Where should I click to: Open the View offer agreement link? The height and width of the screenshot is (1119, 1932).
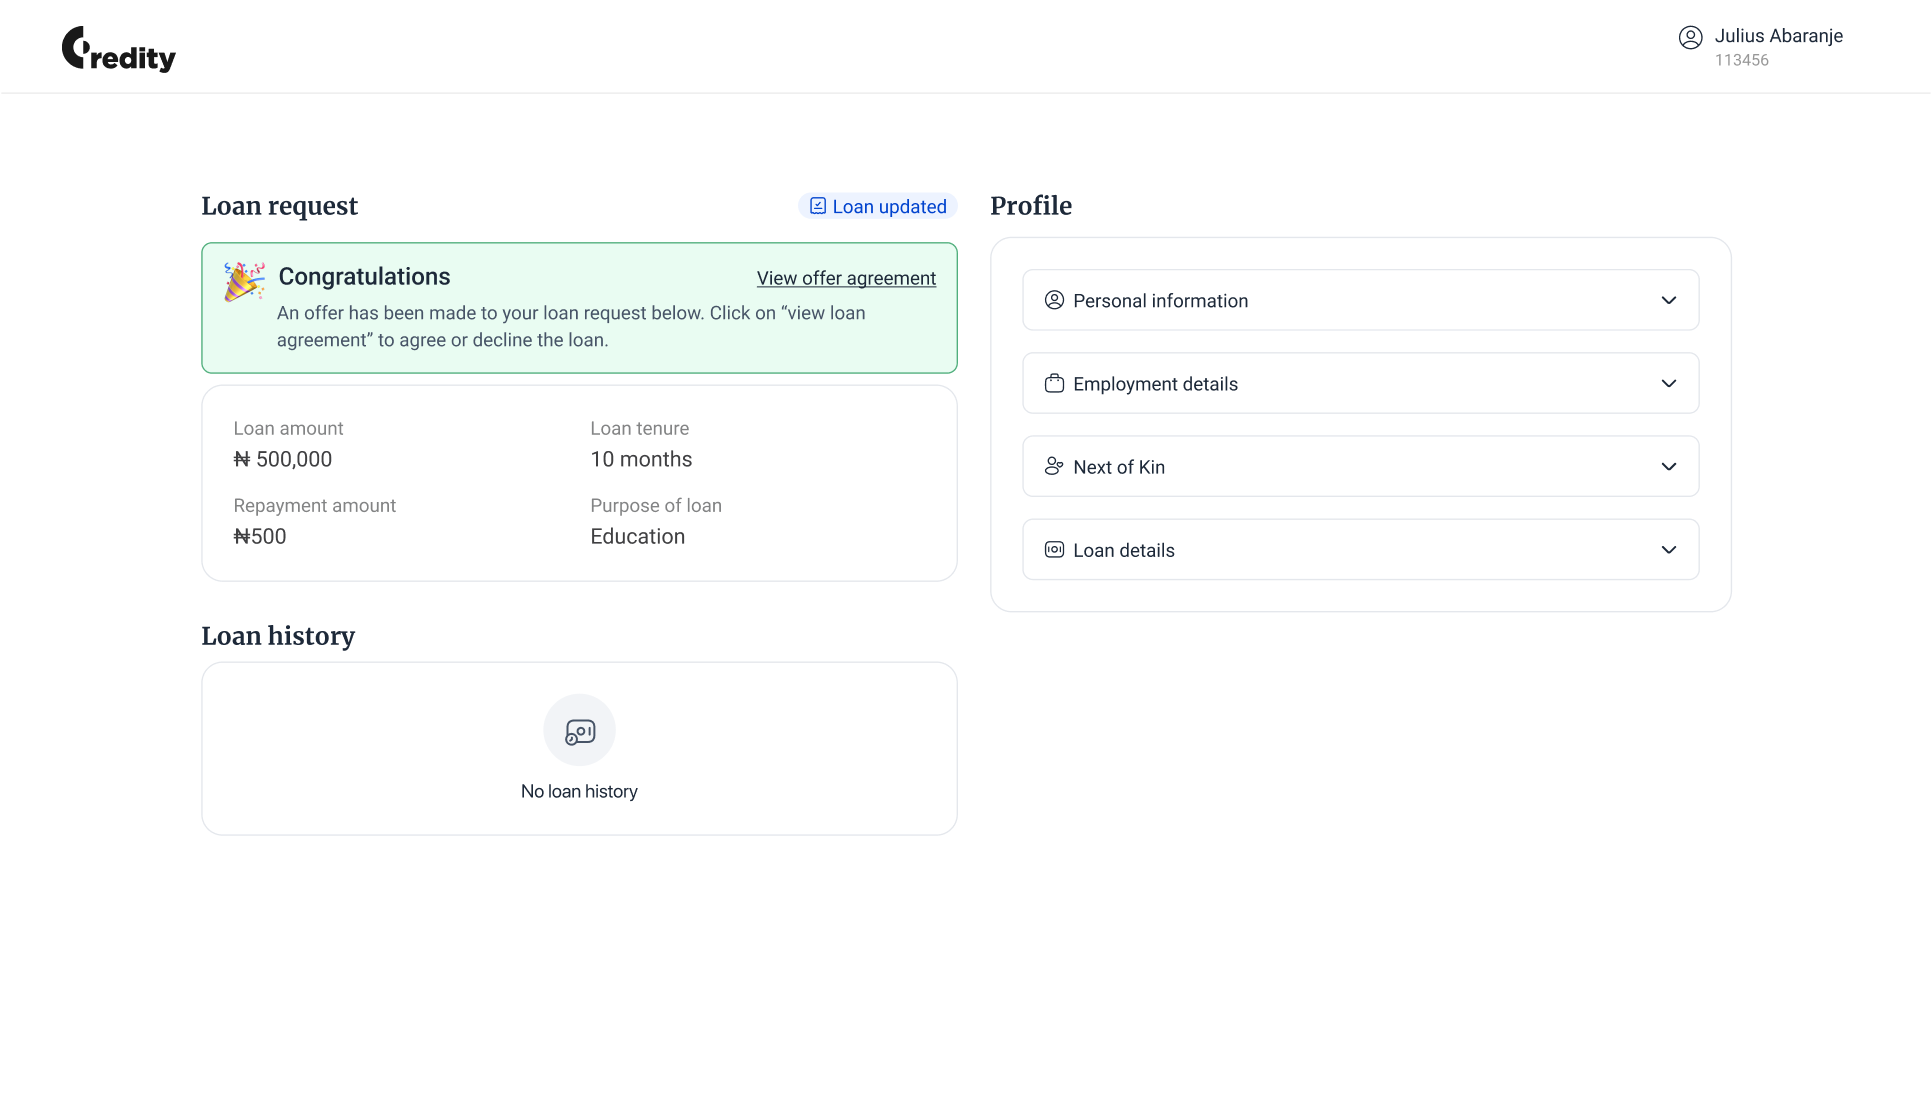pos(846,278)
